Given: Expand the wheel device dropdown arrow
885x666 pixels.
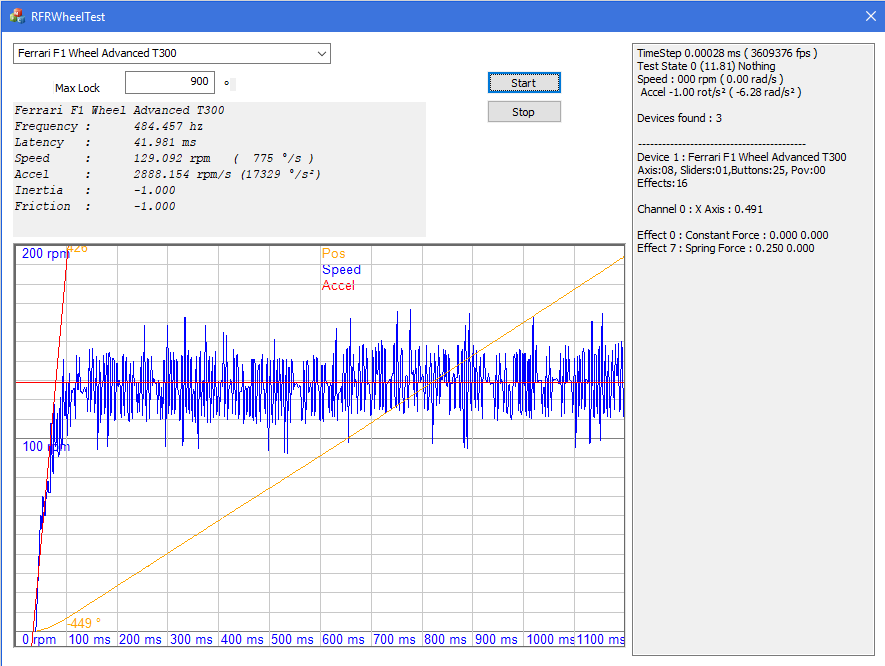Looking at the screenshot, I should pos(320,53).
